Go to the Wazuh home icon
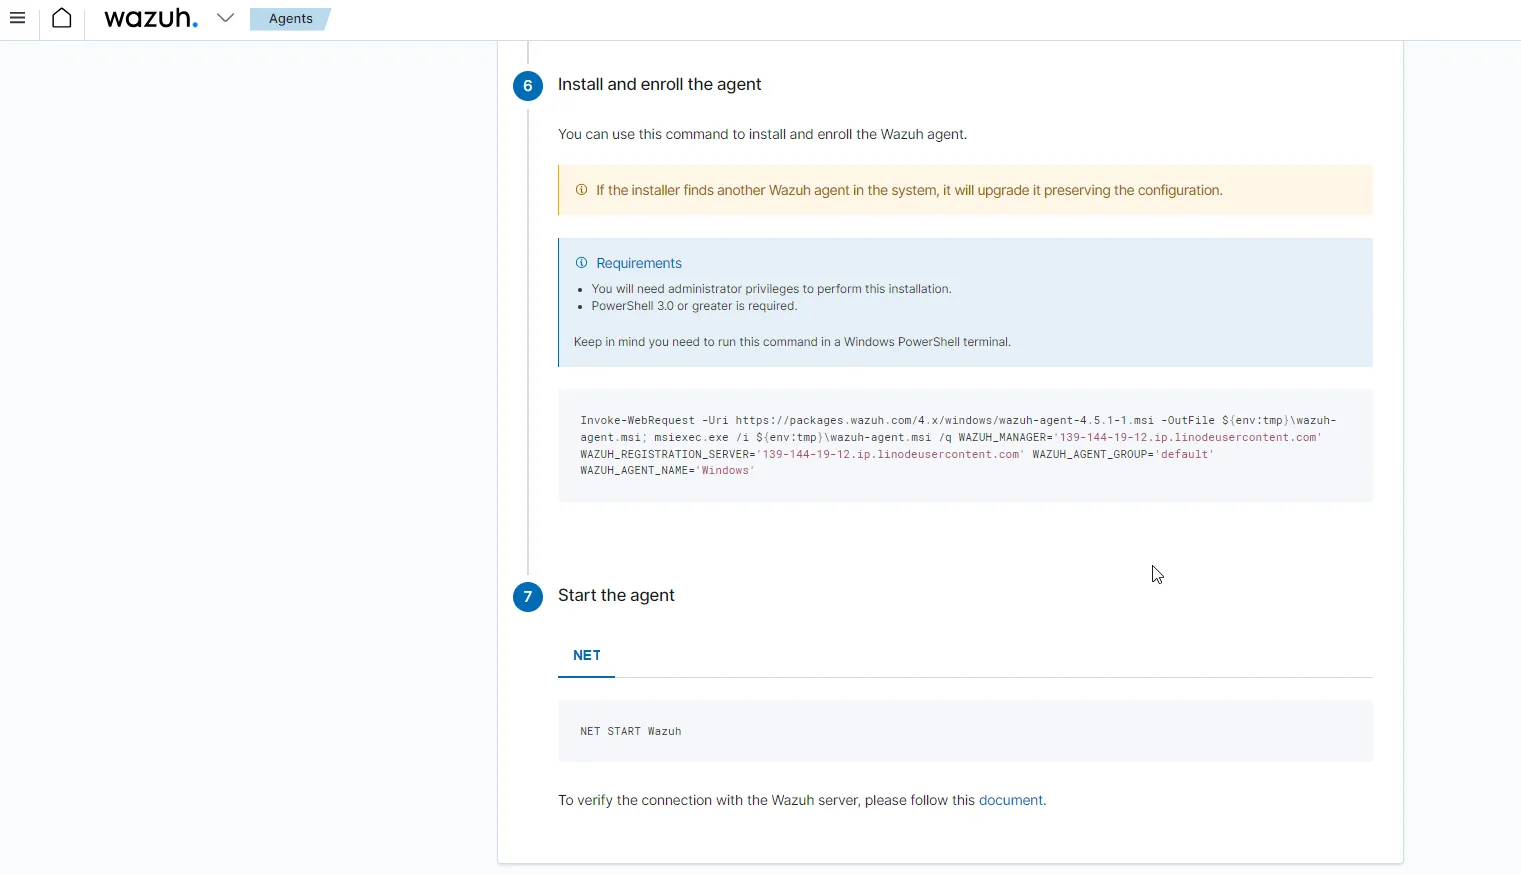This screenshot has height=874, width=1521. pyautogui.click(x=62, y=18)
